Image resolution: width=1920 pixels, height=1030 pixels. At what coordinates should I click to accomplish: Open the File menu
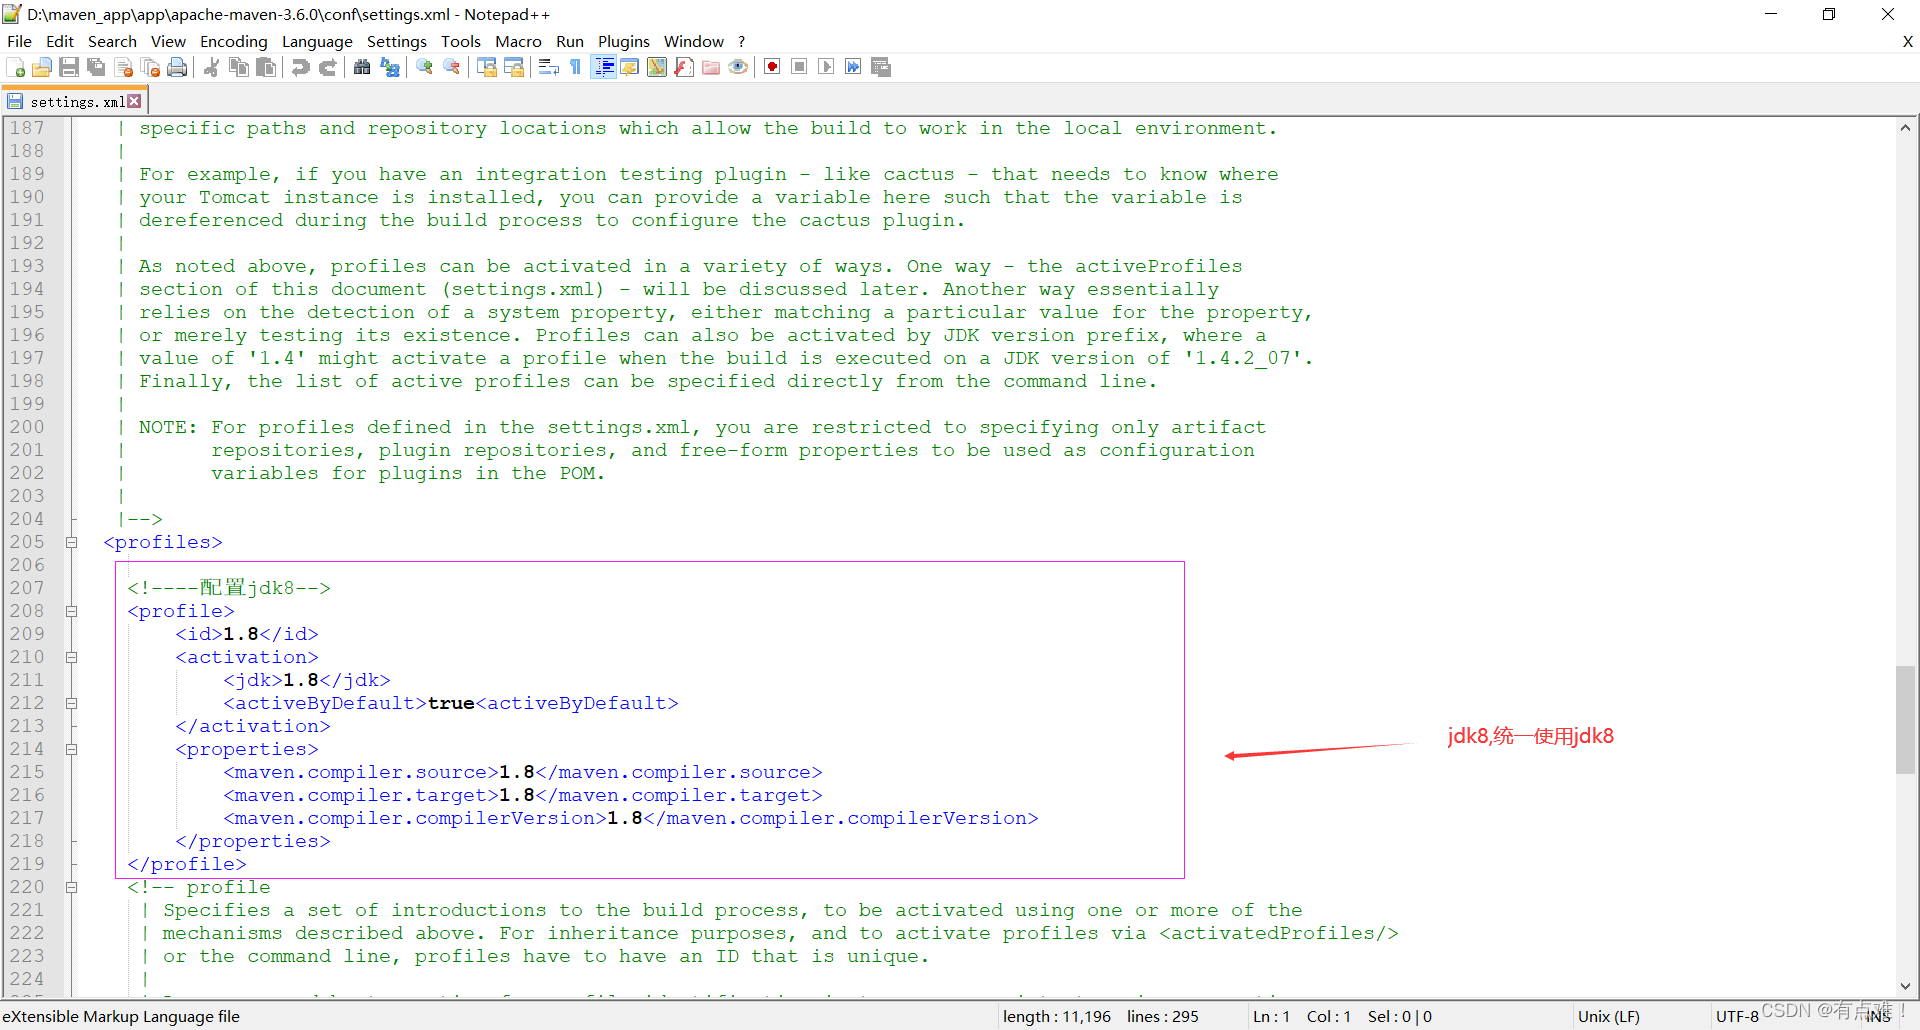click(19, 41)
